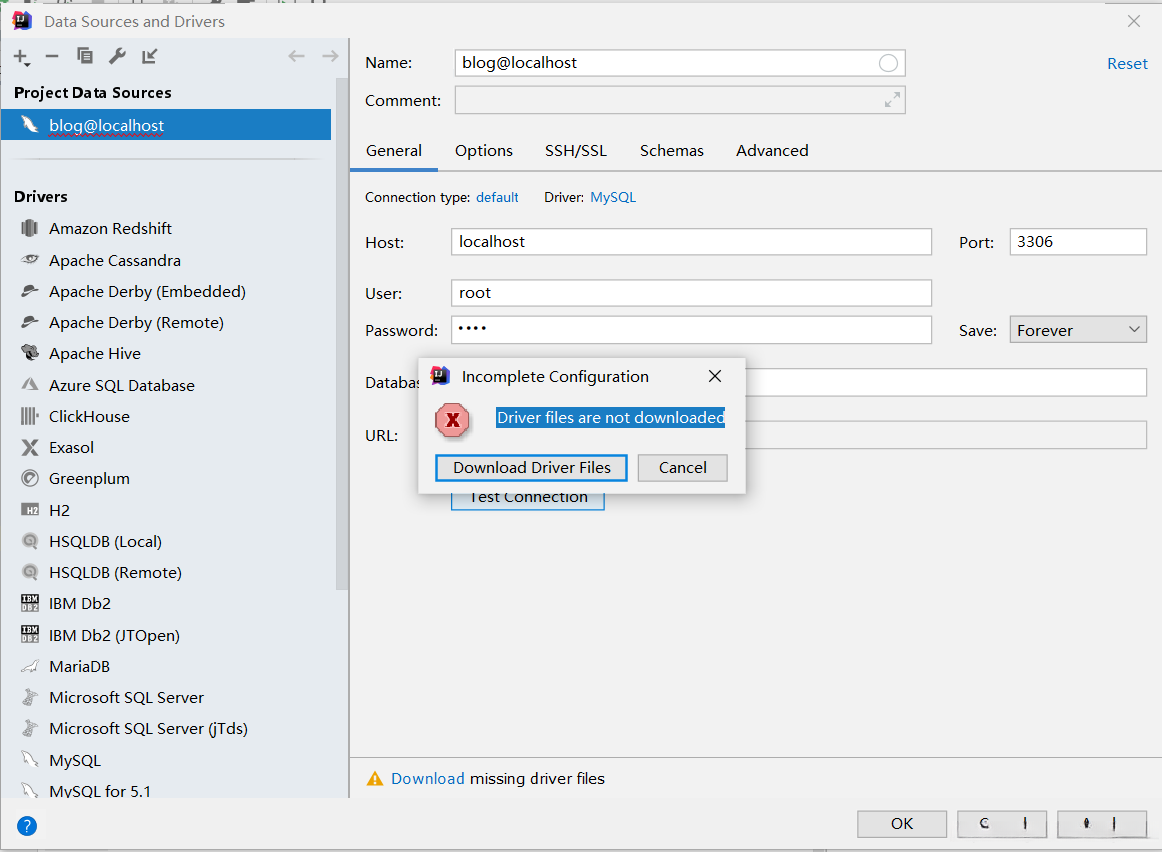Open the MySQL driver selector link
This screenshot has width=1162, height=852.
pyautogui.click(x=613, y=198)
